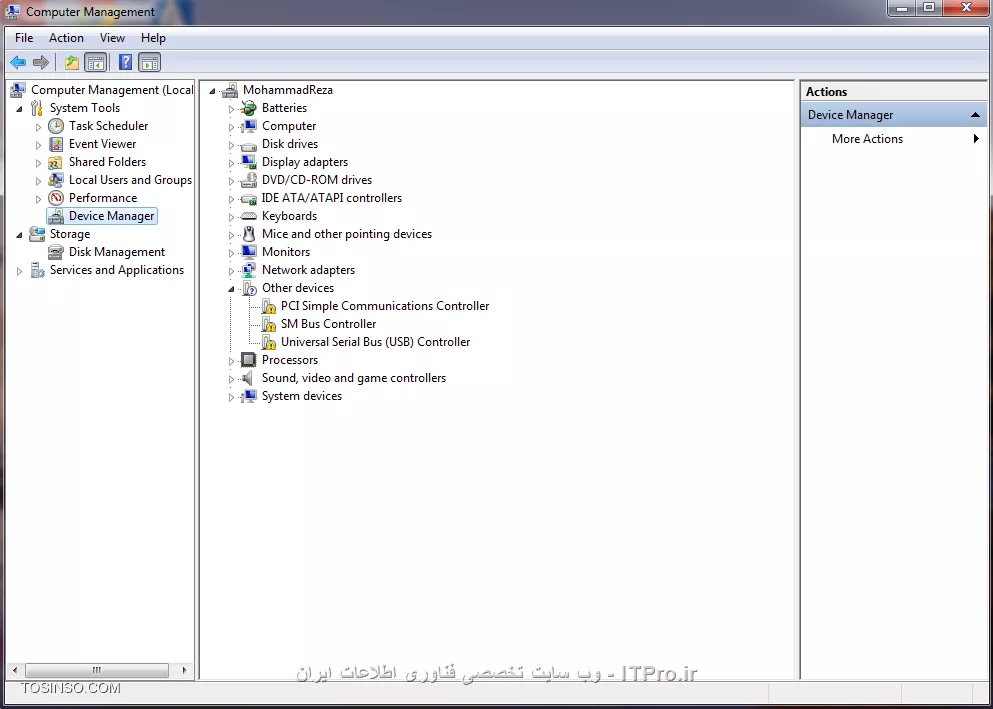Image resolution: width=993 pixels, height=709 pixels.
Task: Click warning icon of PCI Simple Communications Controller
Action: [269, 306]
